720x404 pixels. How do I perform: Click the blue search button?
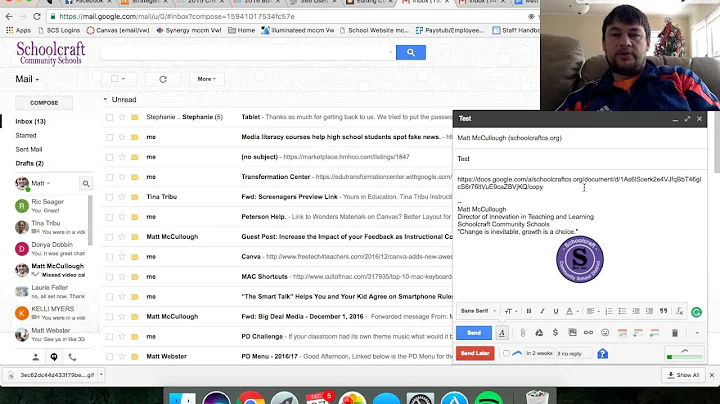(411, 52)
